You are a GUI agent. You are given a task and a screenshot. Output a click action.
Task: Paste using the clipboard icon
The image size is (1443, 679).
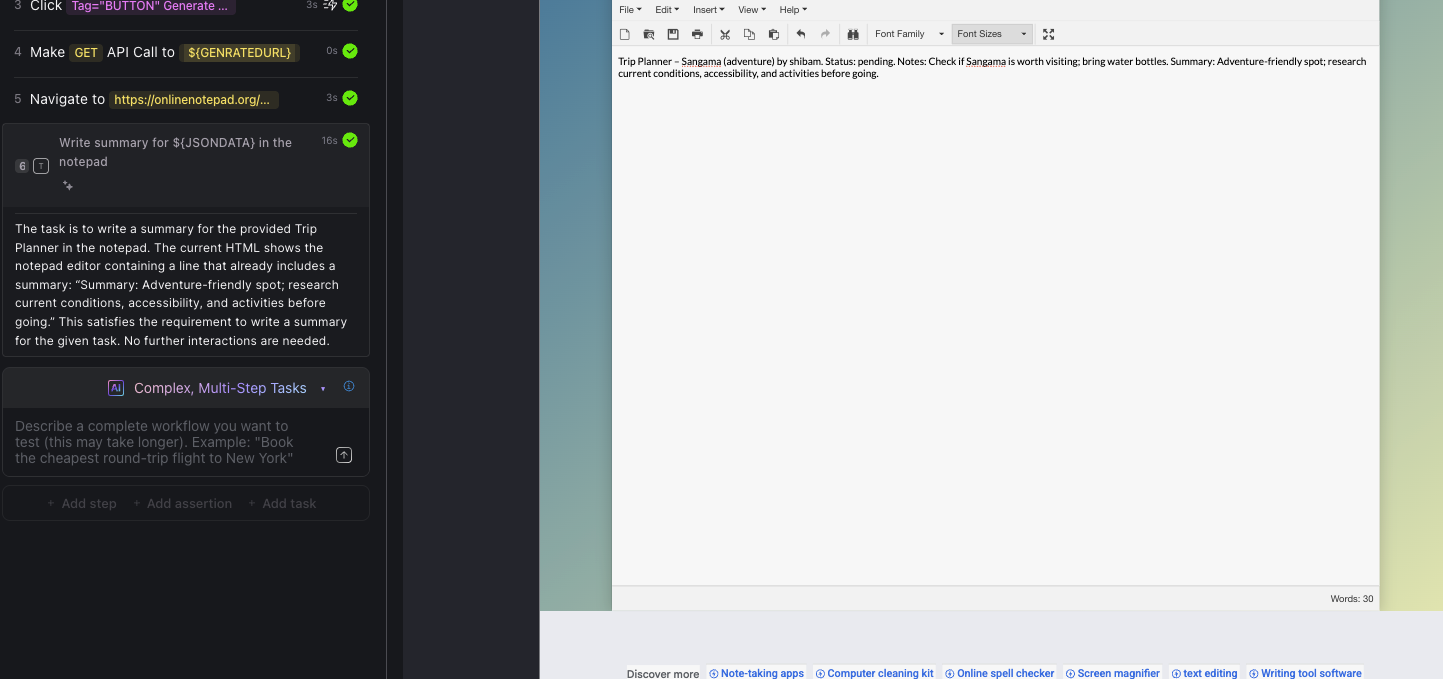(773, 34)
